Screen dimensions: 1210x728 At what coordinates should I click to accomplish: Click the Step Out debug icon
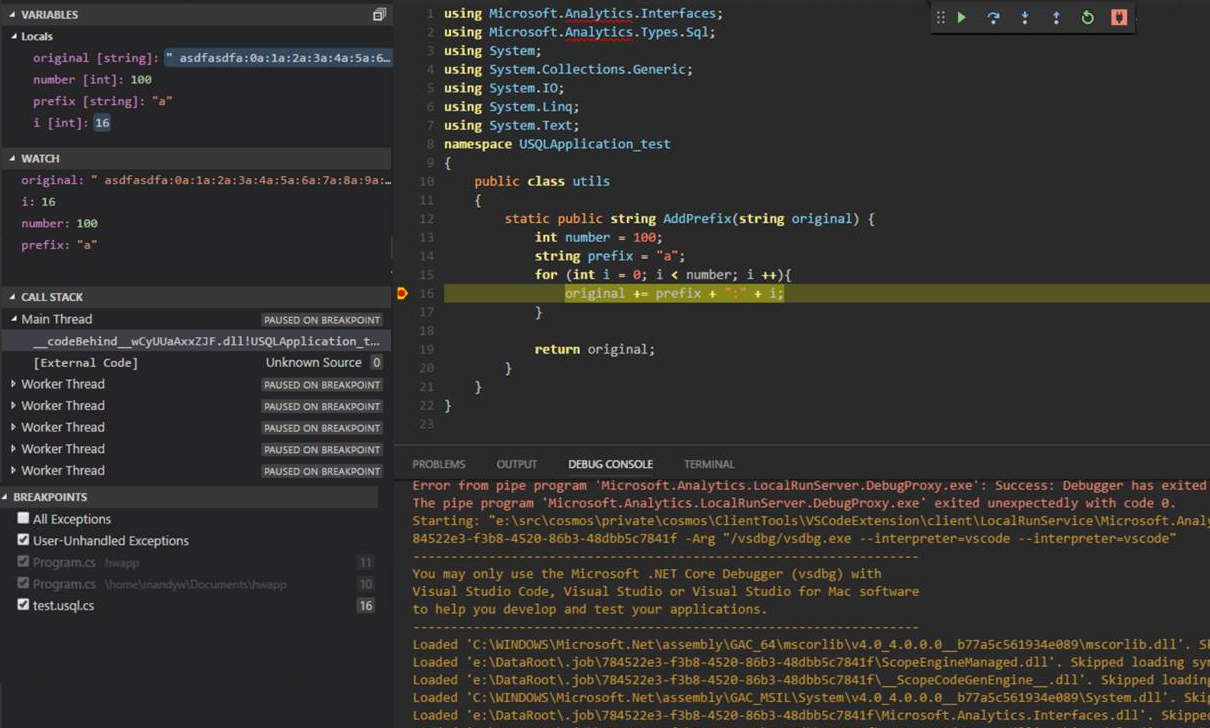(1055, 17)
